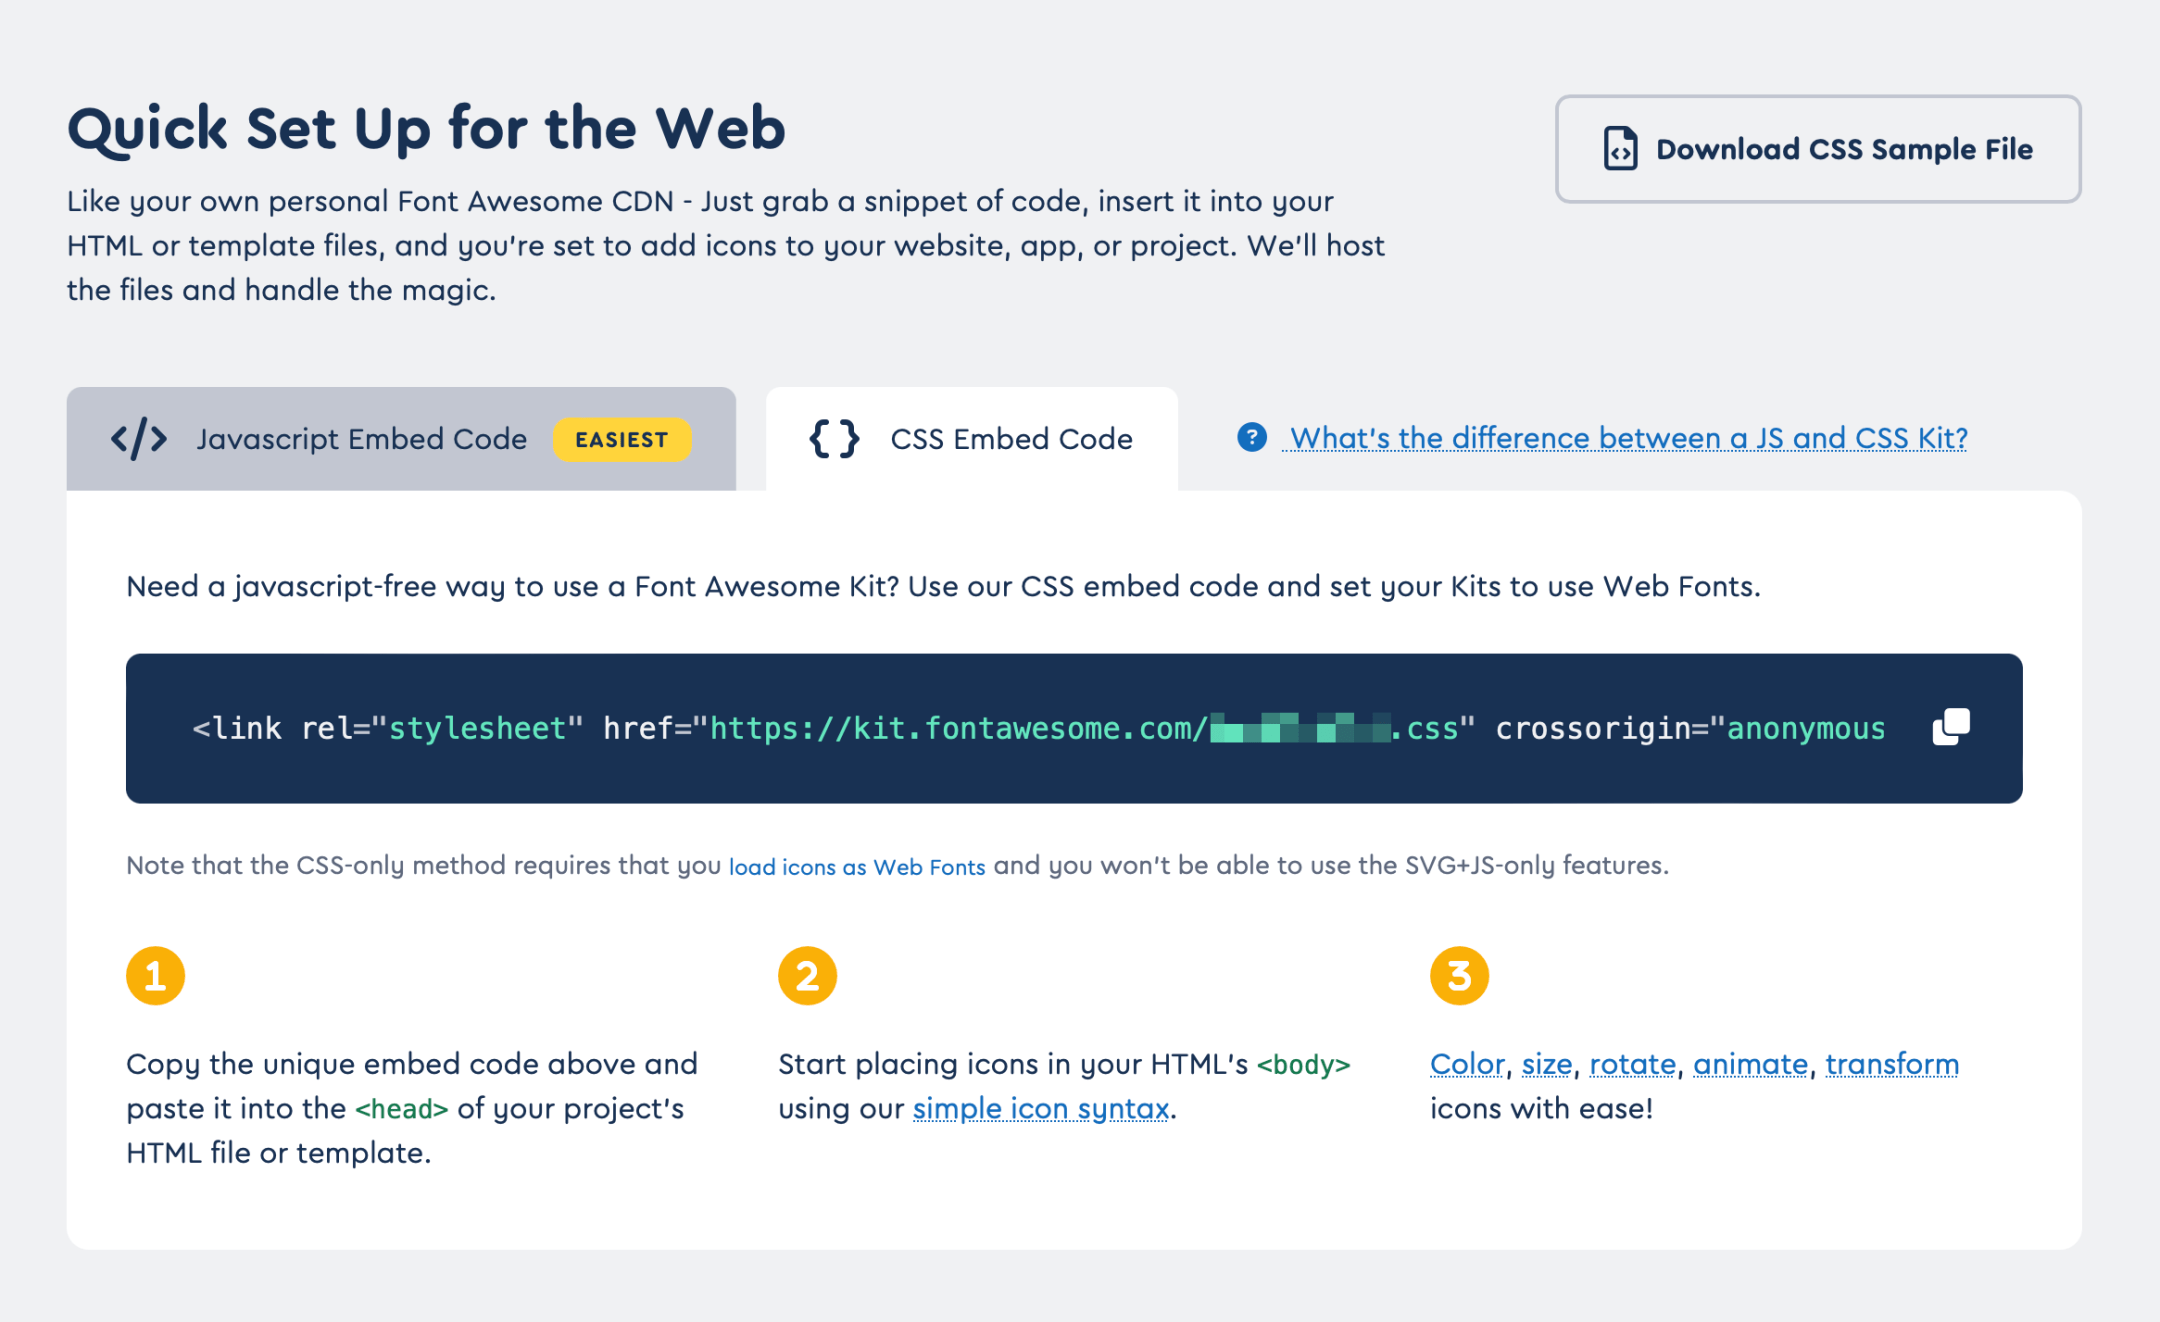Click the Quick Set Up for the Web heading
Image resolution: width=2160 pixels, height=1322 pixels.
[426, 128]
